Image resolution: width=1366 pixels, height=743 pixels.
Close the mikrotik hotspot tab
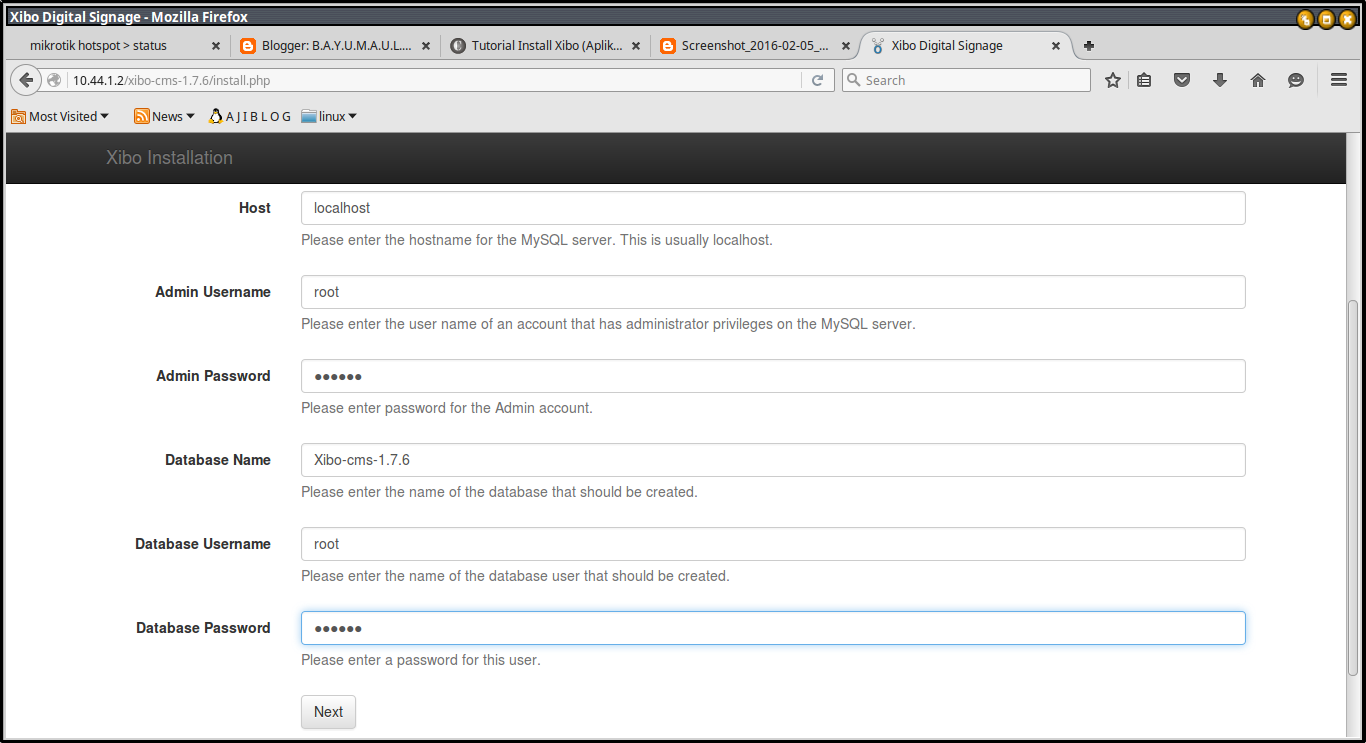[215, 46]
